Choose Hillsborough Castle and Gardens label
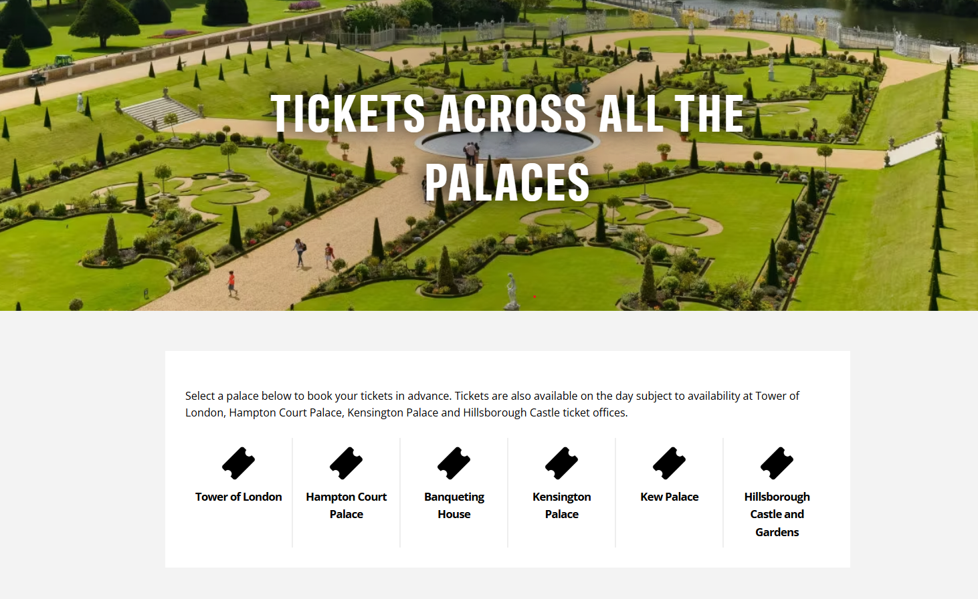978x599 pixels. [x=777, y=514]
